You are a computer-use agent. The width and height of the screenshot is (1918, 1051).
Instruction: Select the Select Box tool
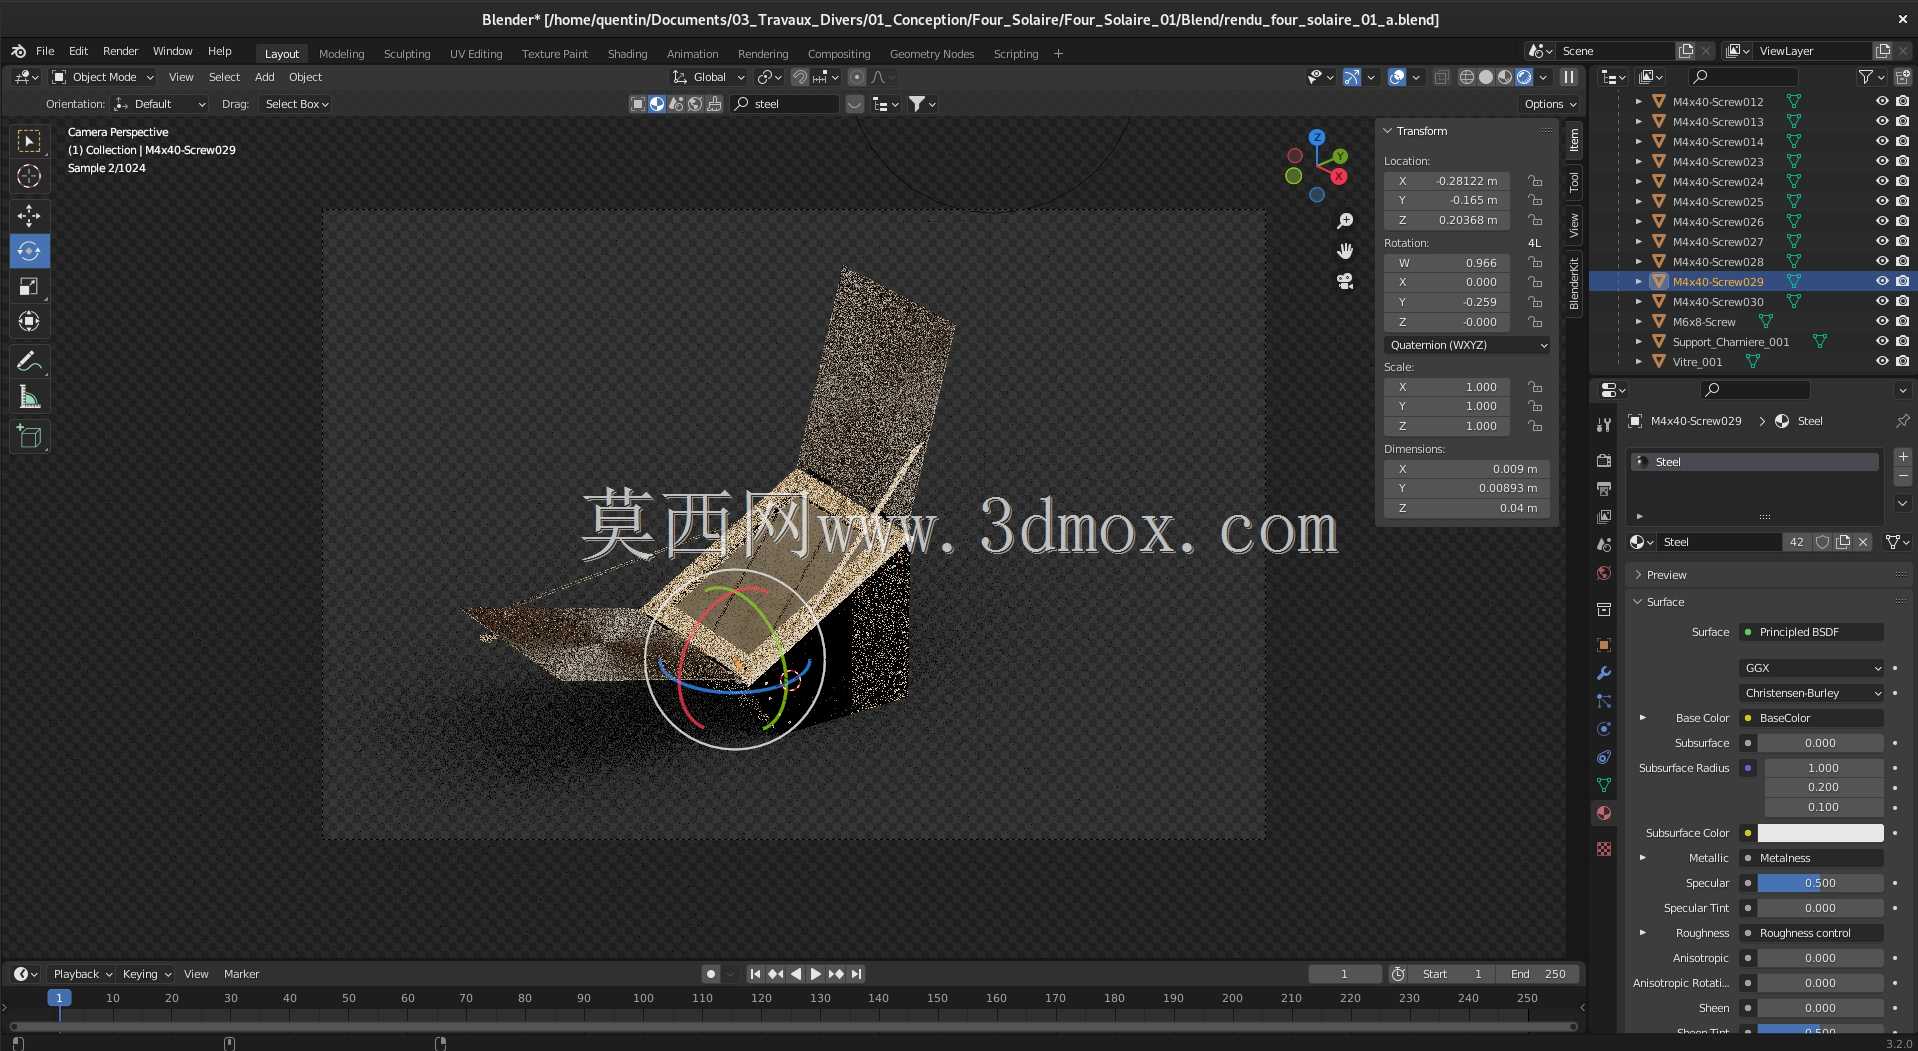[x=29, y=141]
